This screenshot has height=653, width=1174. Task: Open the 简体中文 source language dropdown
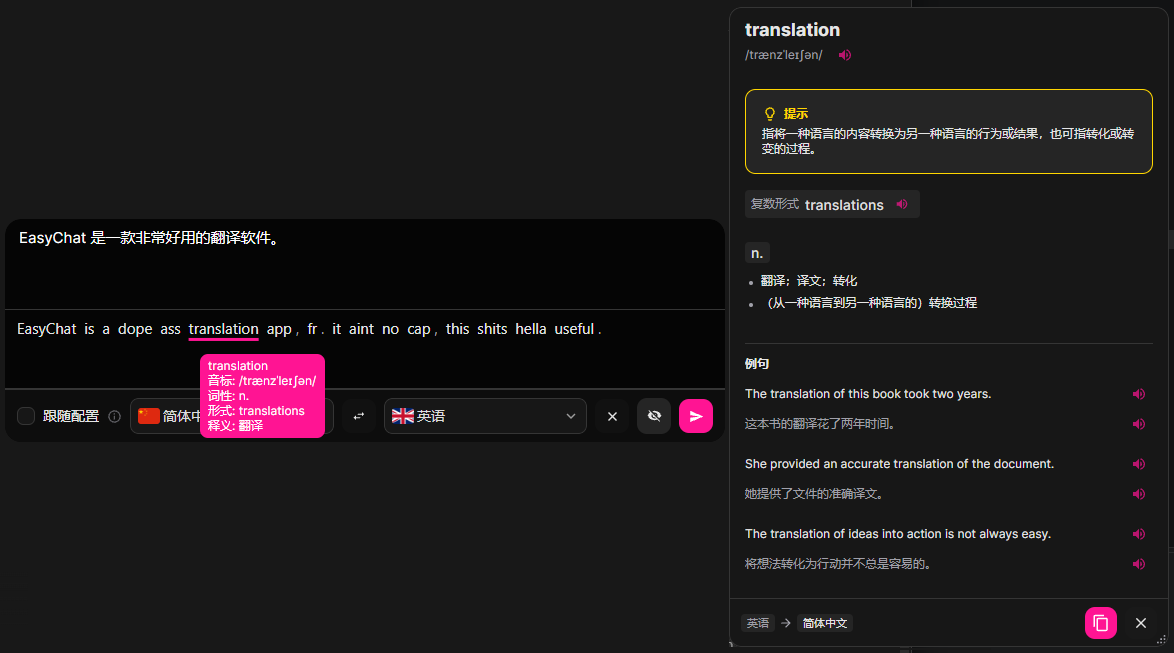tap(231, 416)
